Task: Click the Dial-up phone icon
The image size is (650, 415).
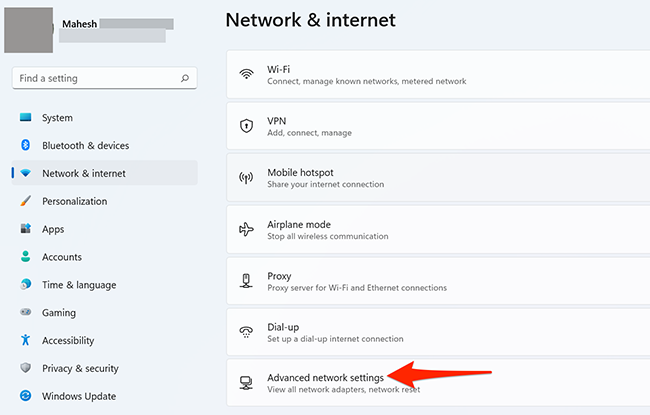Action: (246, 332)
